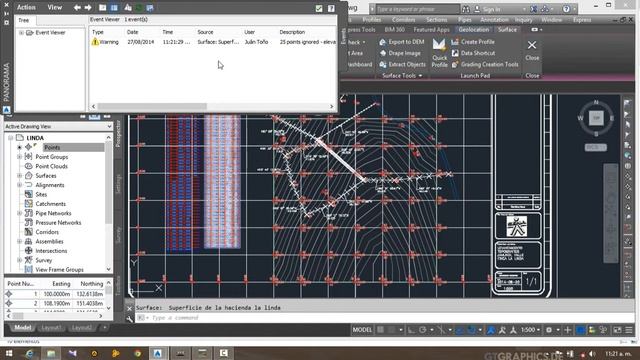Viewport: 640px width, 360px height.
Task: Click annotation visibility icon left of 1:500
Action: tap(513, 330)
